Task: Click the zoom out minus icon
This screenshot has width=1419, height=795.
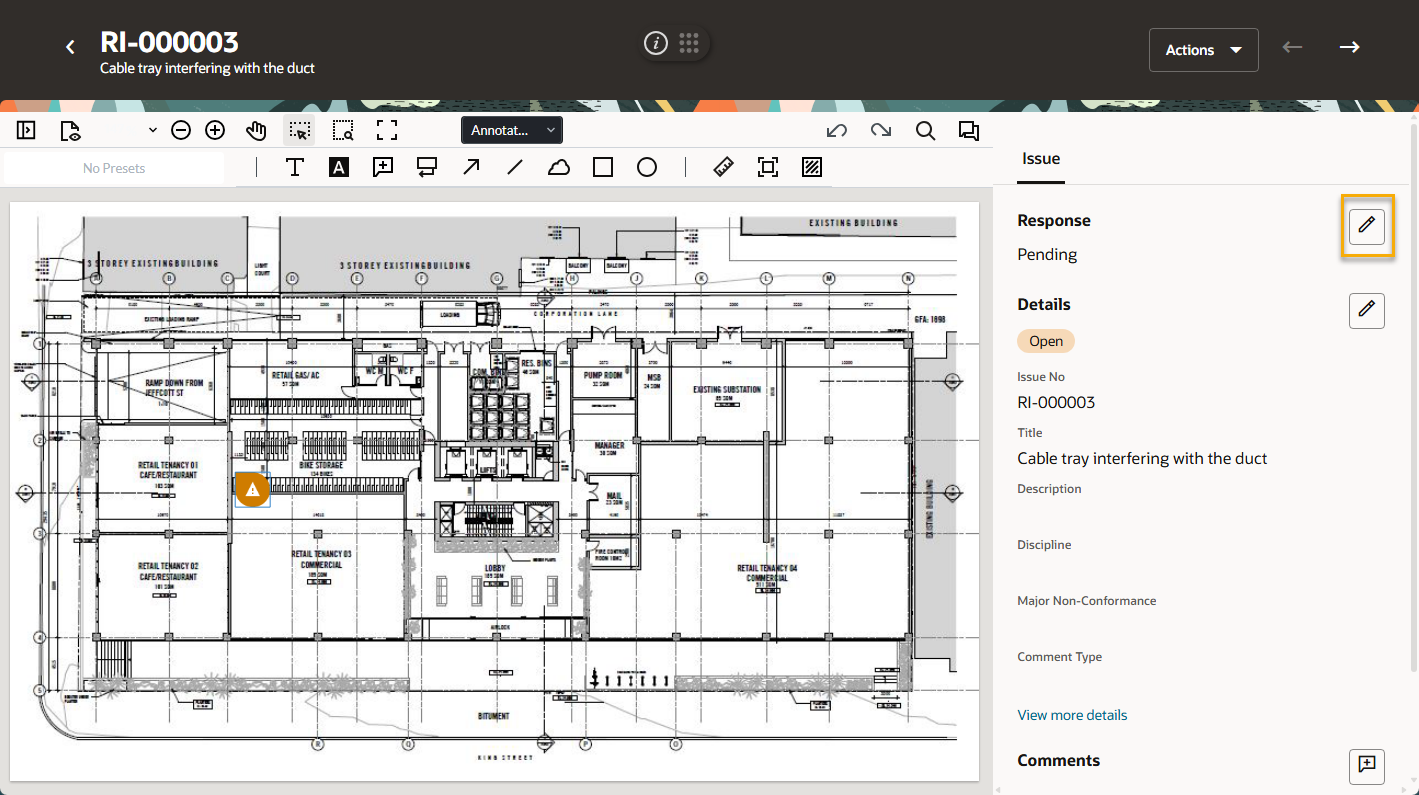Action: (181, 130)
